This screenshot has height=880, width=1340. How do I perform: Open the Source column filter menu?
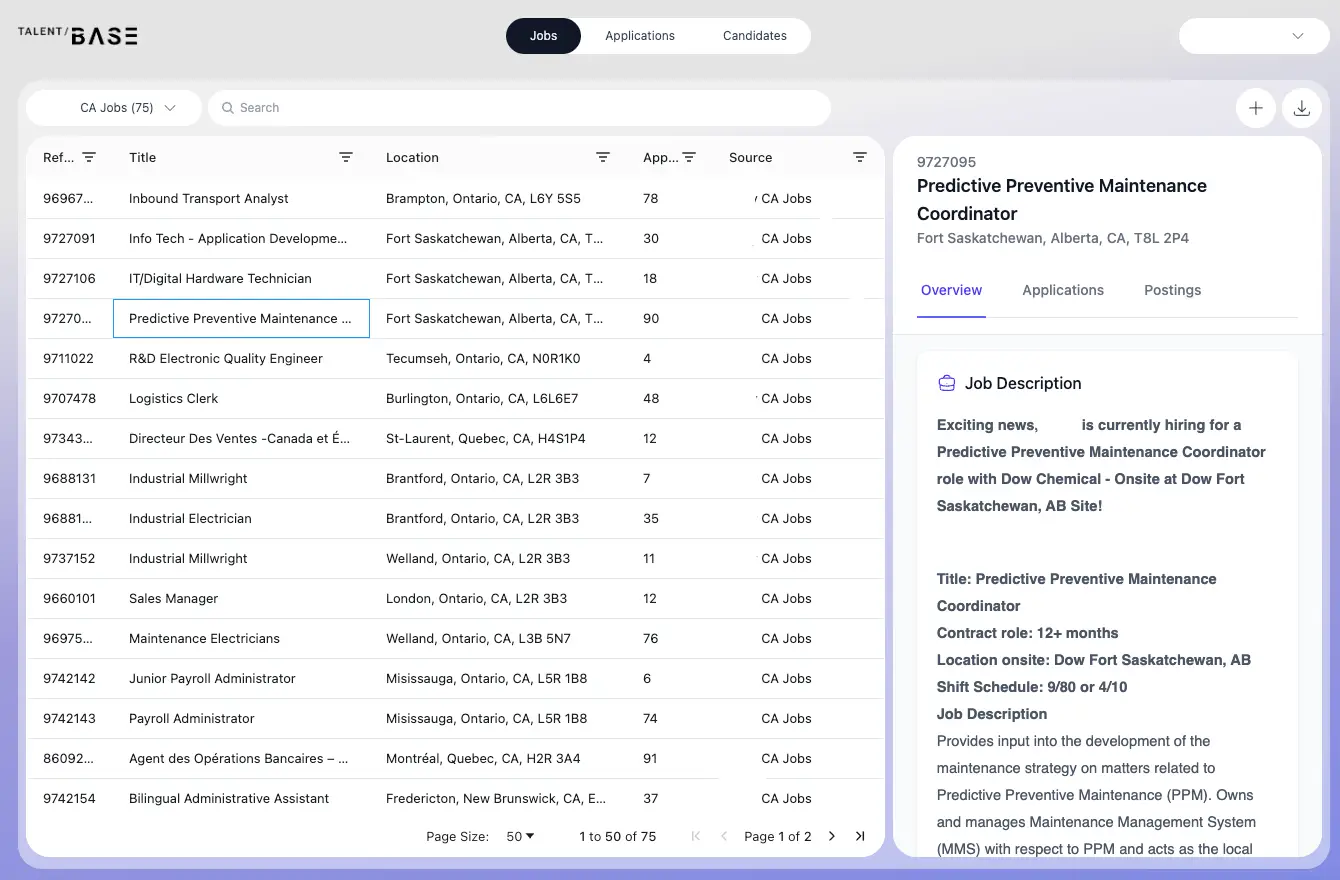(x=859, y=157)
